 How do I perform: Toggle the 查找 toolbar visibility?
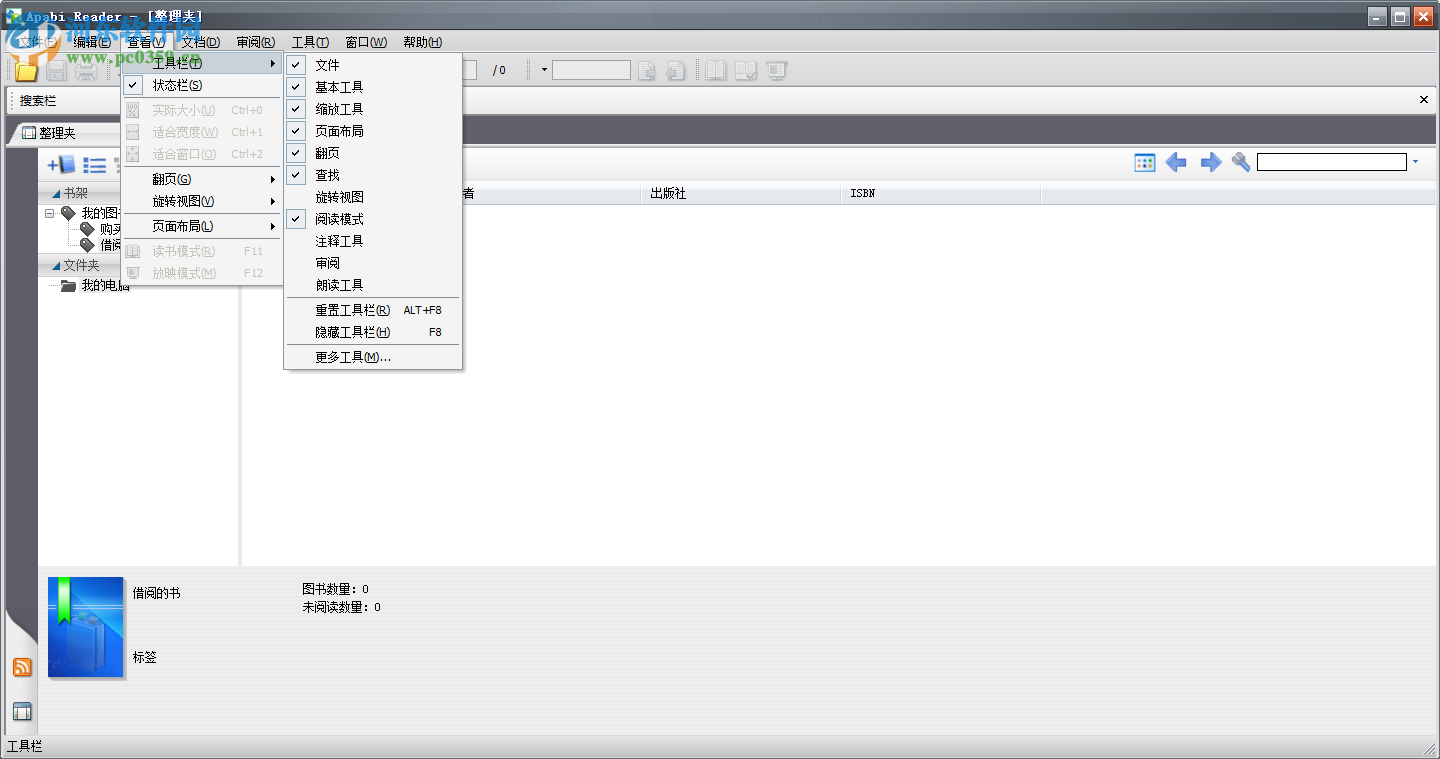tap(328, 175)
